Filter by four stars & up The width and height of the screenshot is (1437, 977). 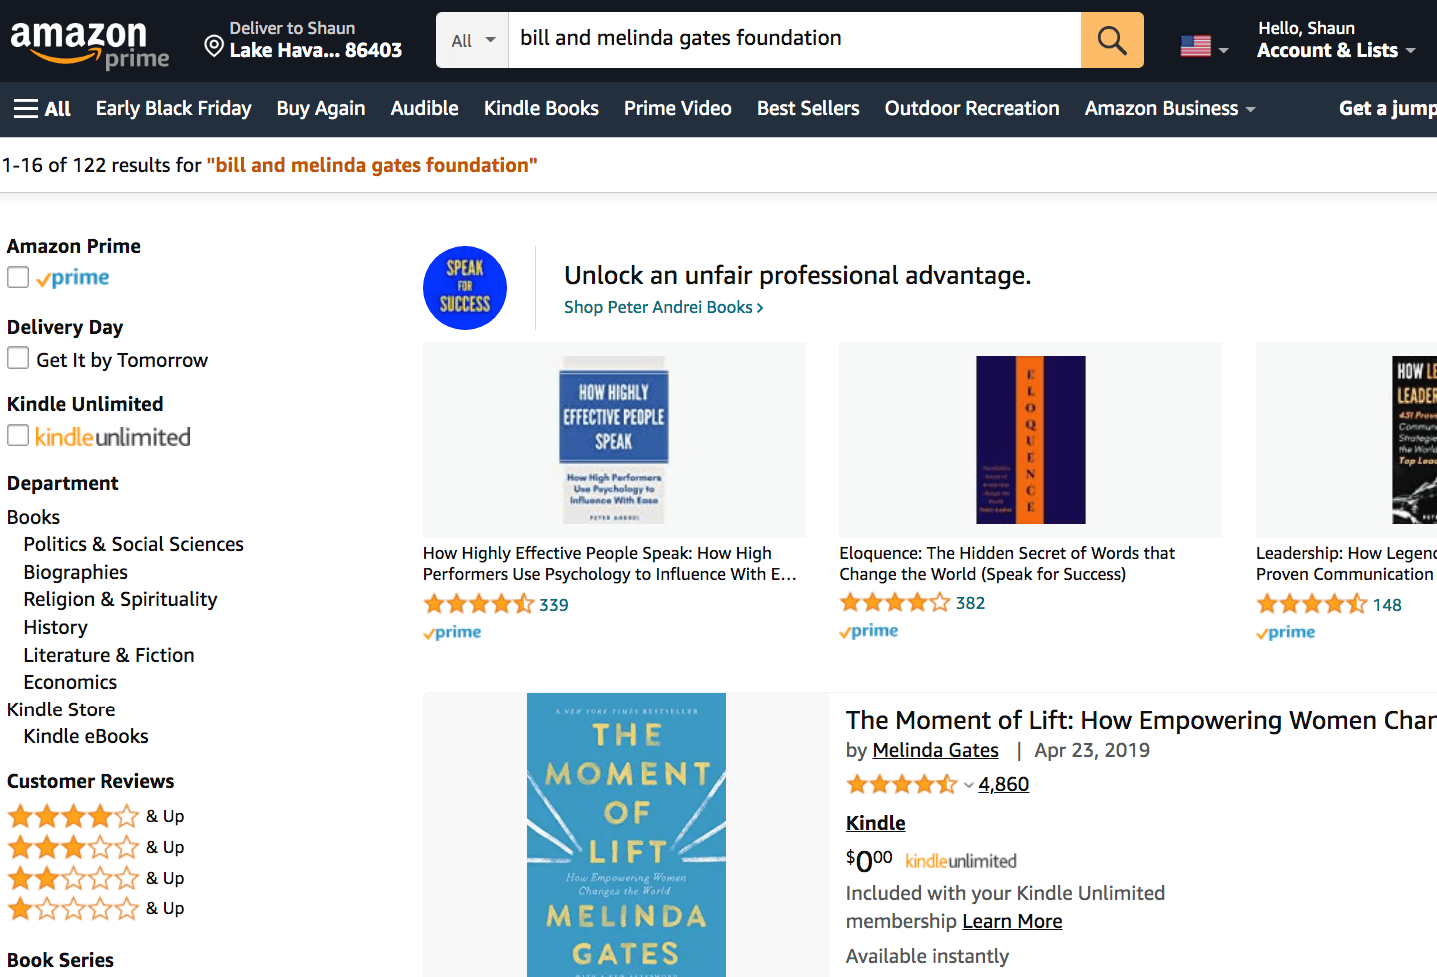tap(96, 816)
